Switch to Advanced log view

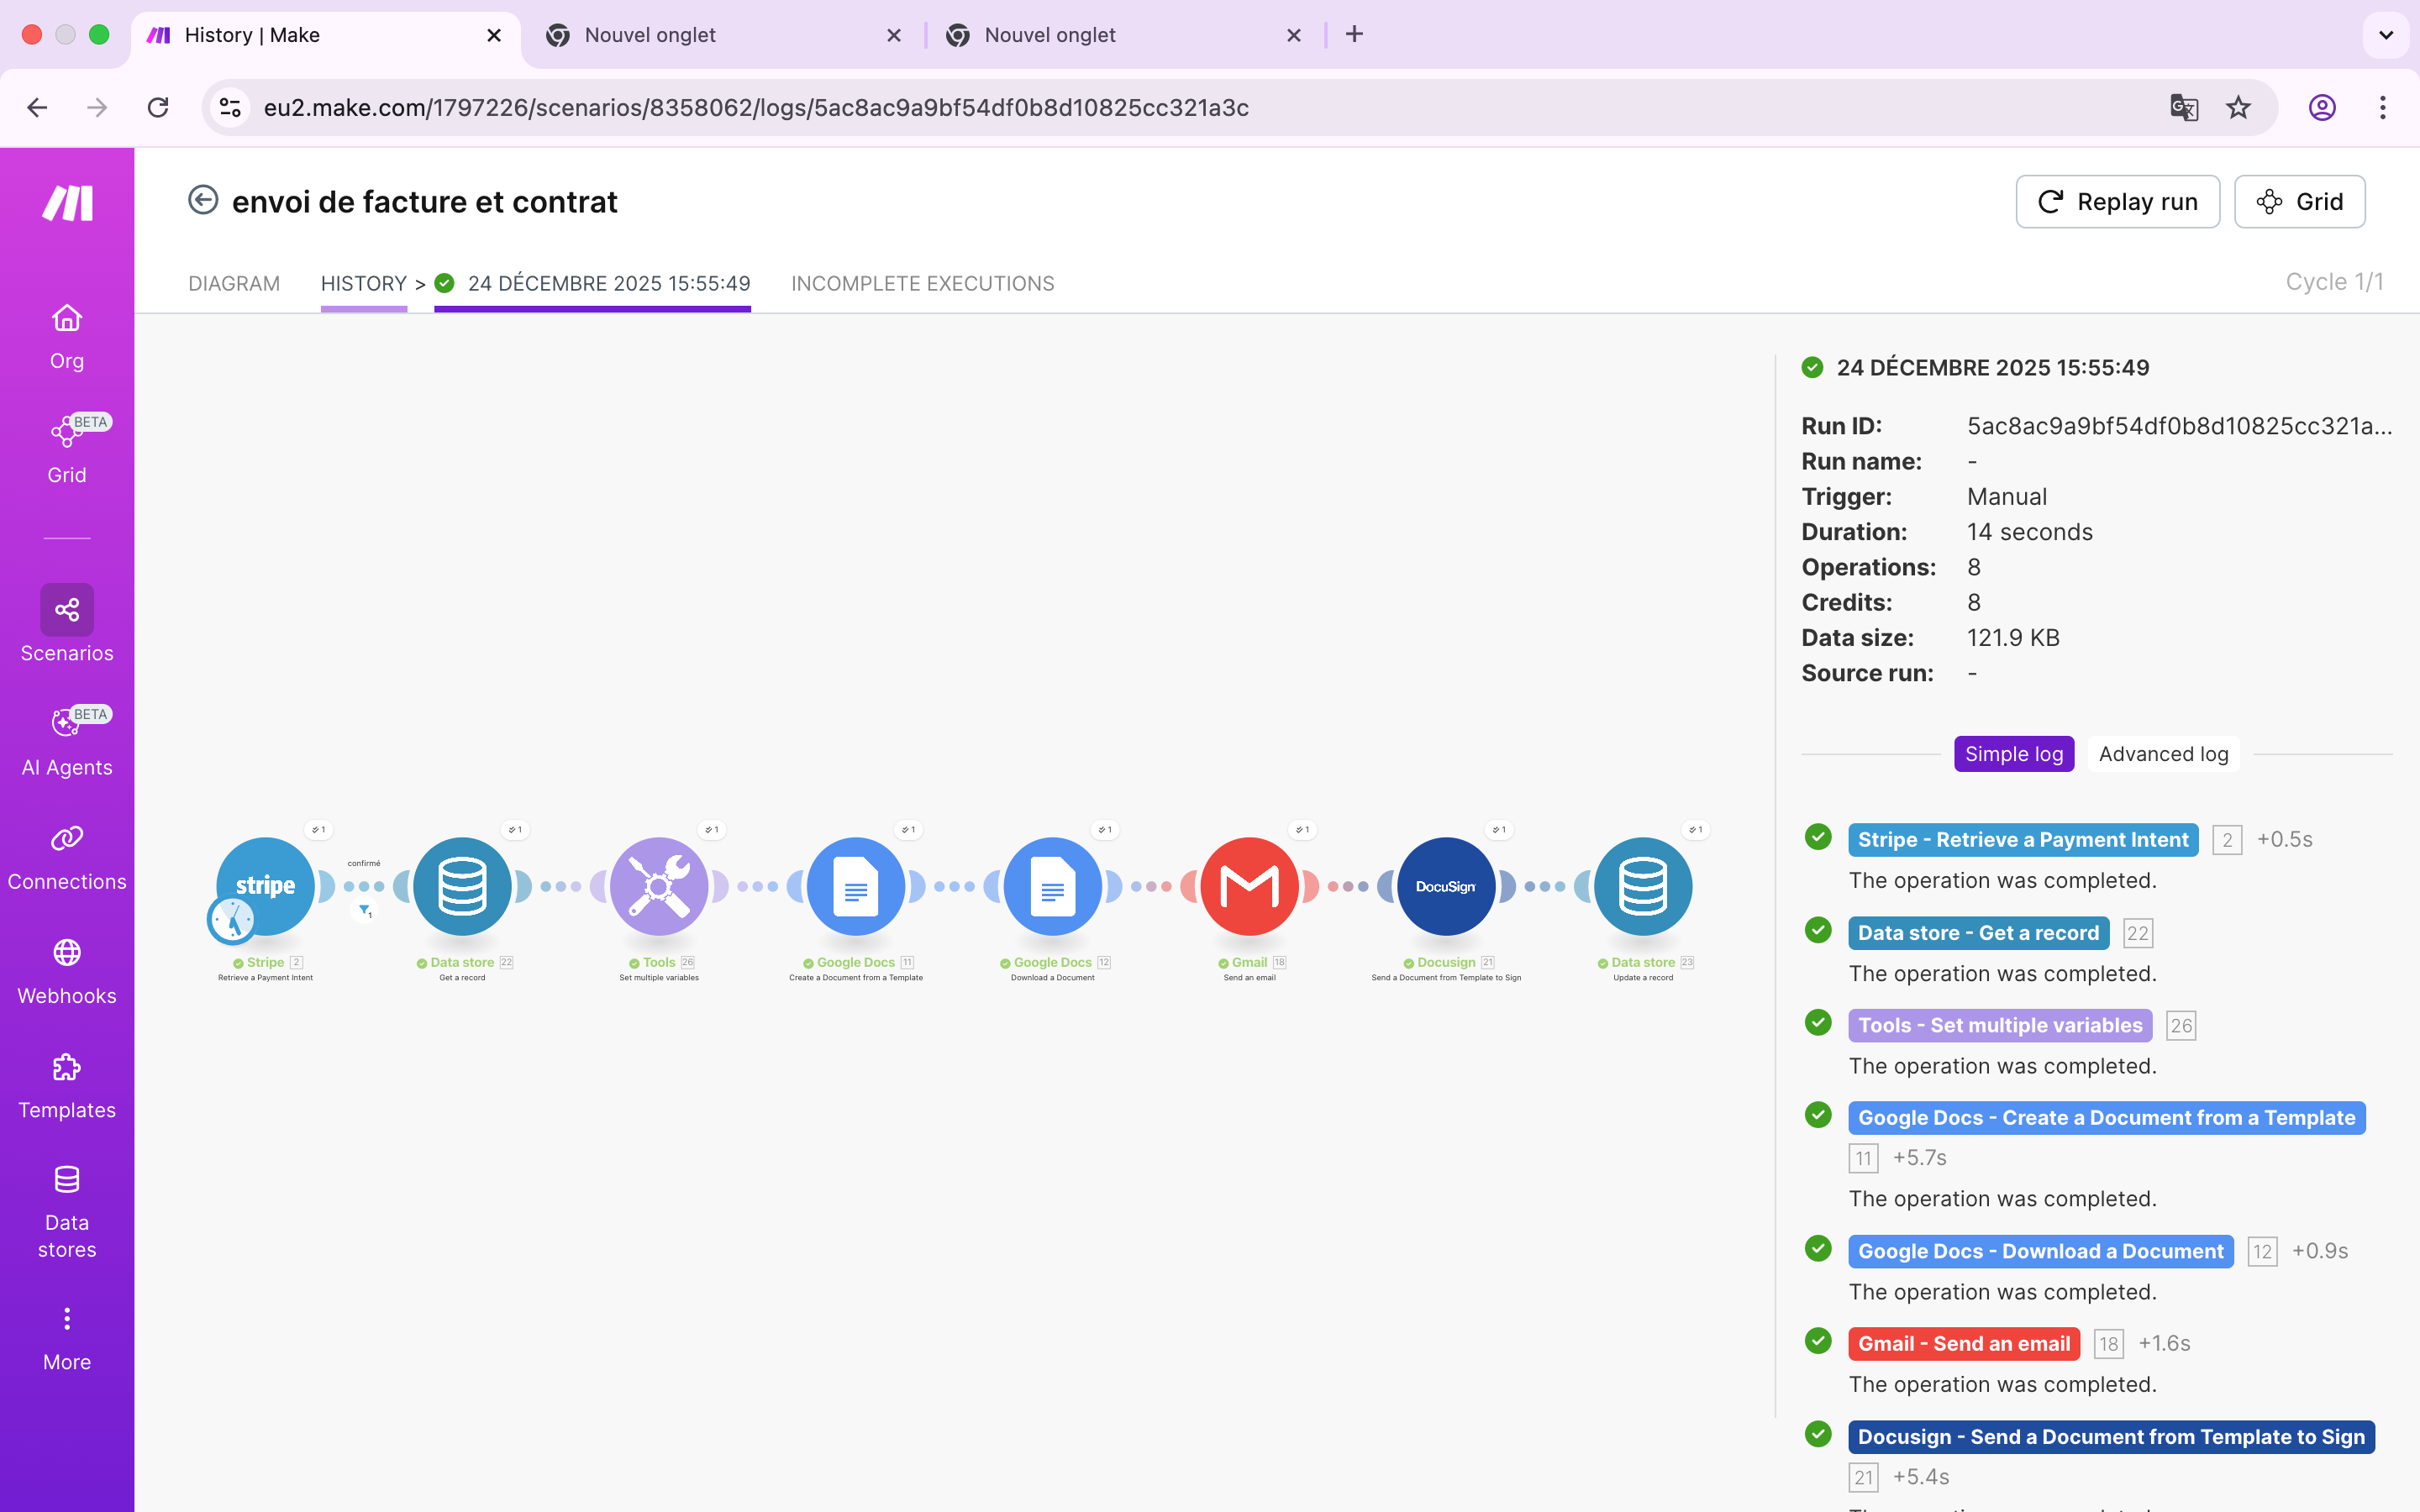[x=2163, y=754]
